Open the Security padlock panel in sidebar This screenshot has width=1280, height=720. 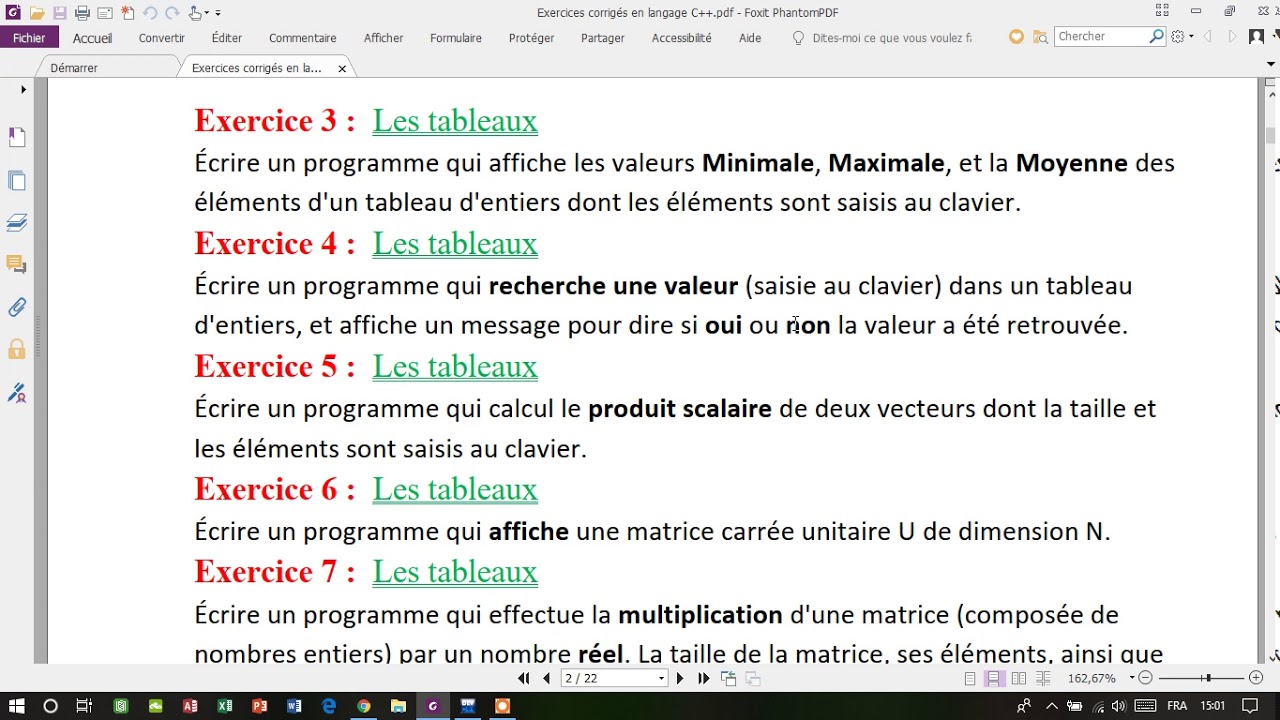pos(16,349)
